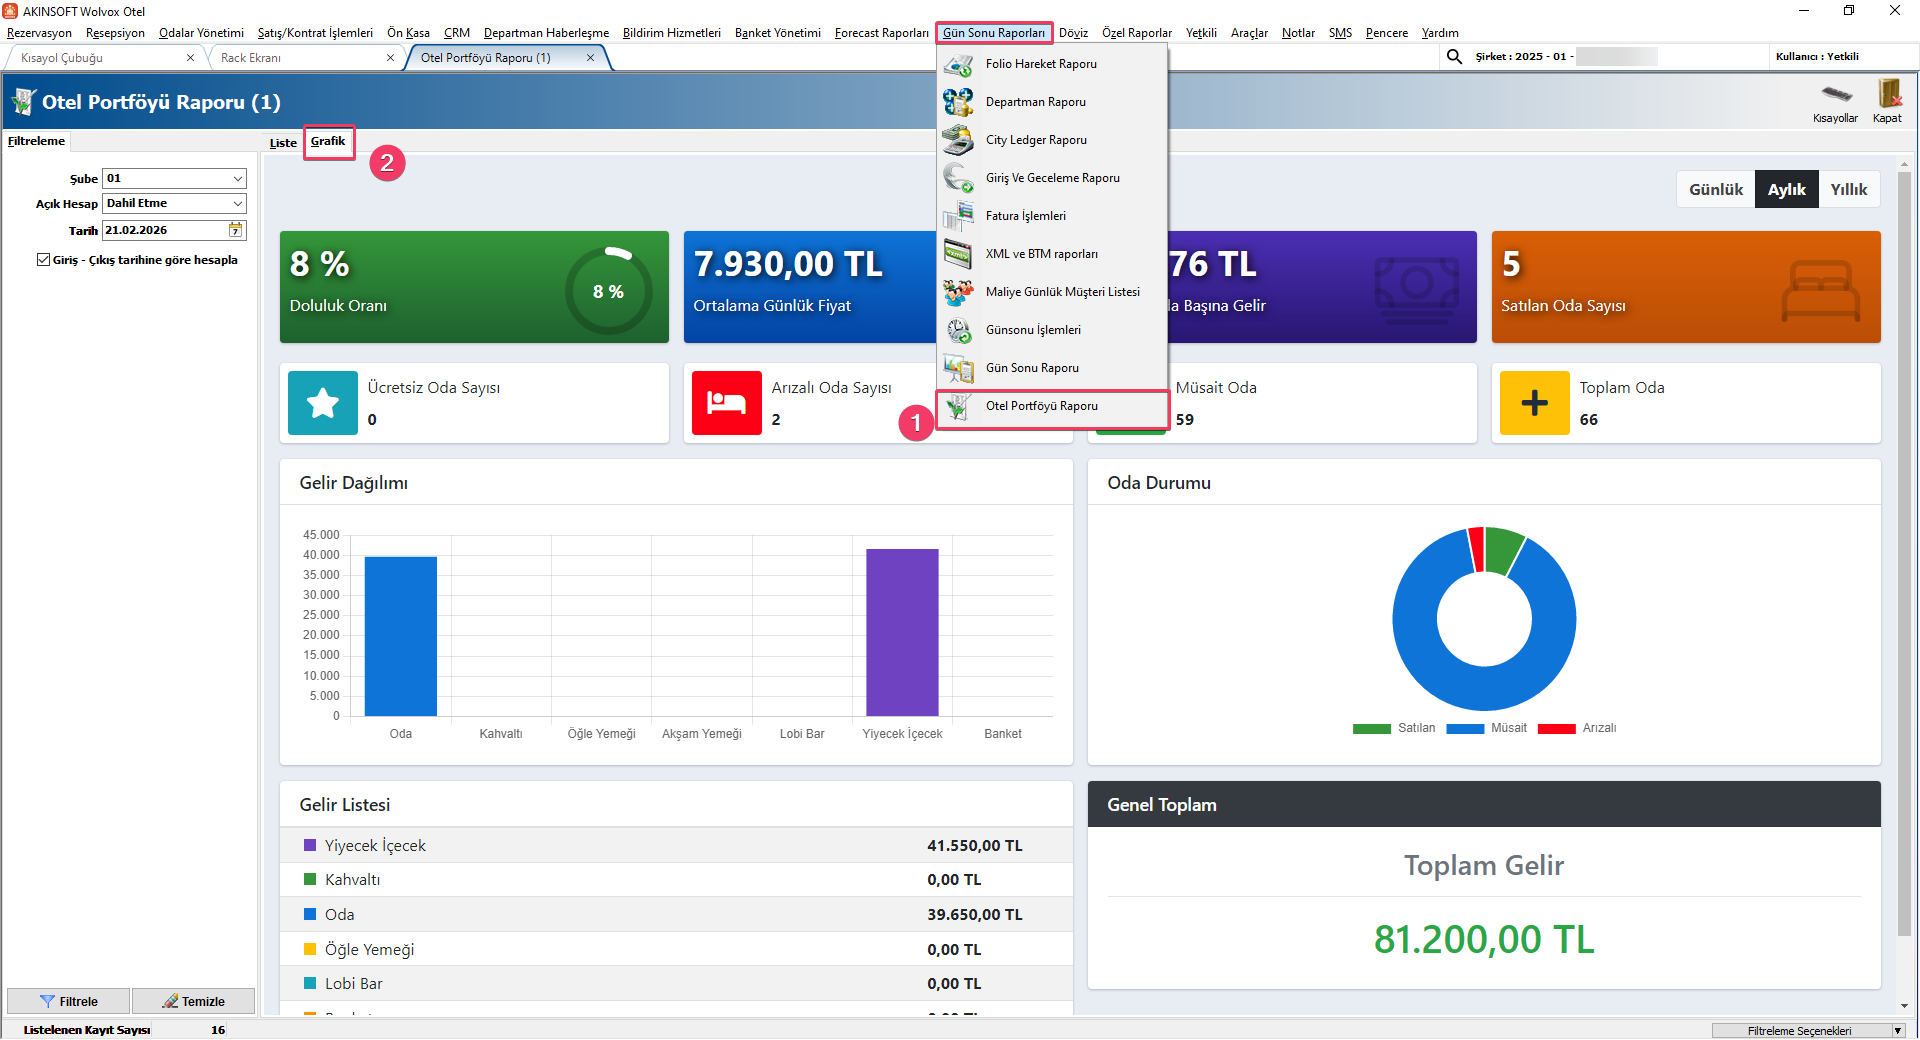This screenshot has height=1040, width=1920.
Task: Open Departman Raporu from the menu
Action: 1035,102
